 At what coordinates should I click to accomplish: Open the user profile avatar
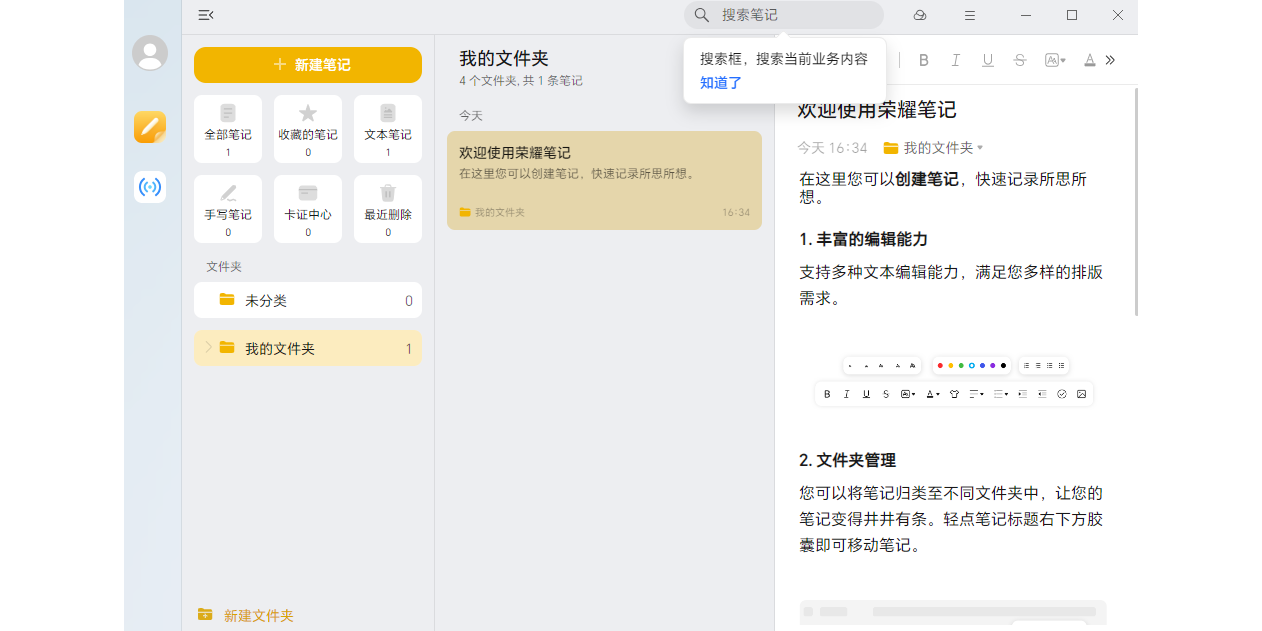tap(150, 53)
